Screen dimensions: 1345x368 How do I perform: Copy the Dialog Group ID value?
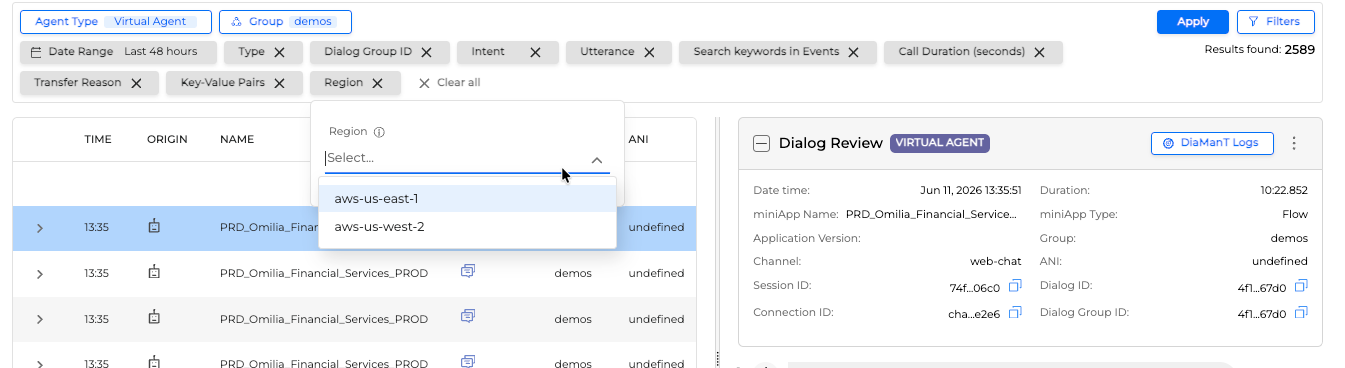pos(1301,312)
